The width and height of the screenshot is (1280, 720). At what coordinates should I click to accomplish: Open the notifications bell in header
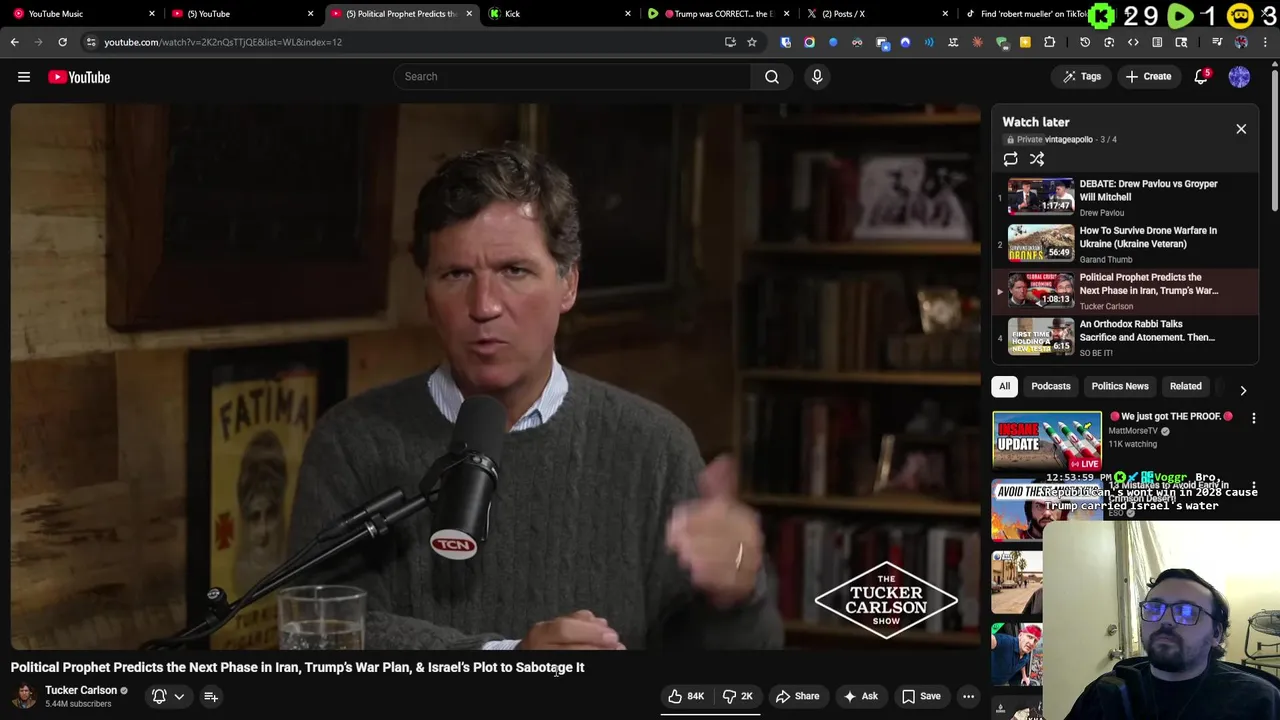click(x=1201, y=77)
